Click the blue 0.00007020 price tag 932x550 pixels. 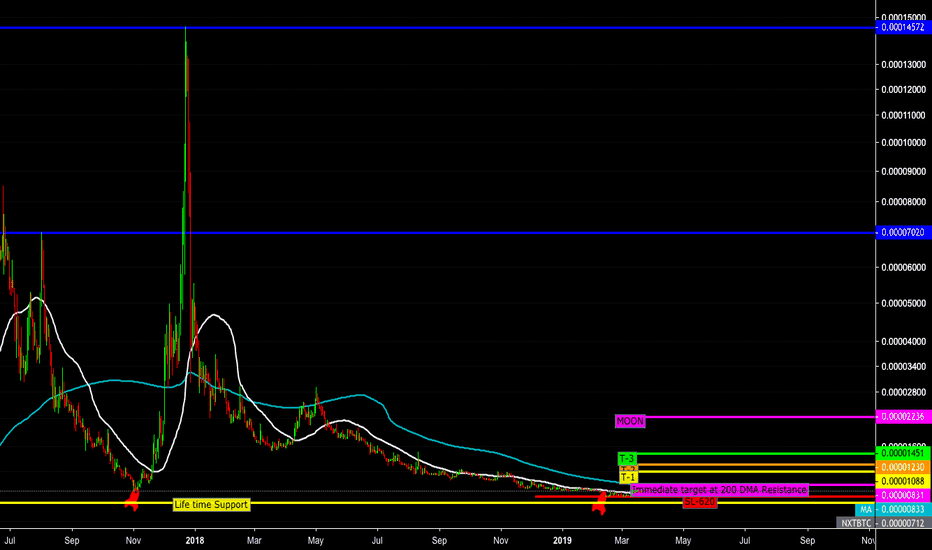903,232
